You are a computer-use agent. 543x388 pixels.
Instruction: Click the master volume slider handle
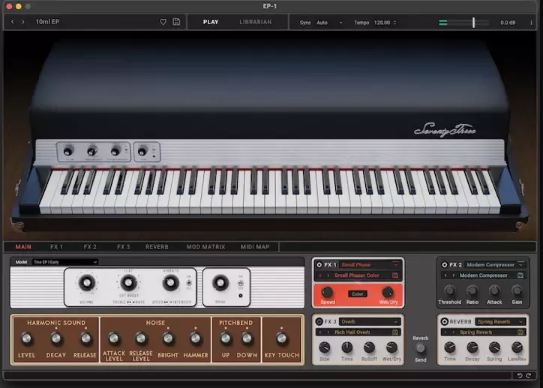pos(473,23)
